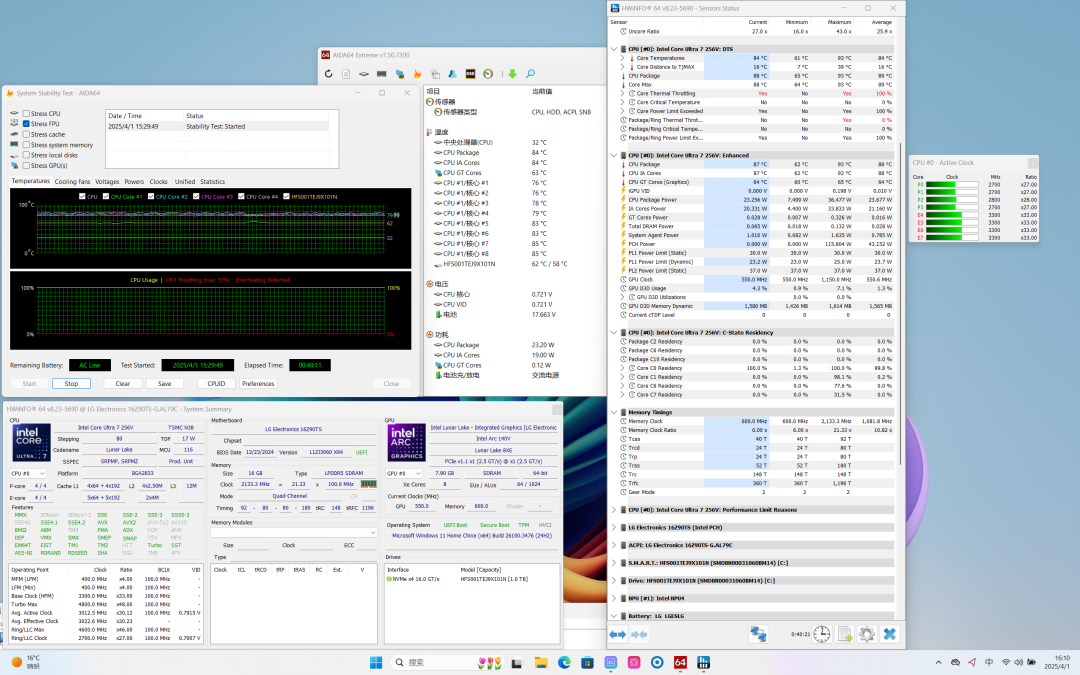The image size is (1080, 675).
Task: Click the Refresh icon in AIDA64 toolbar
Action: coord(329,74)
